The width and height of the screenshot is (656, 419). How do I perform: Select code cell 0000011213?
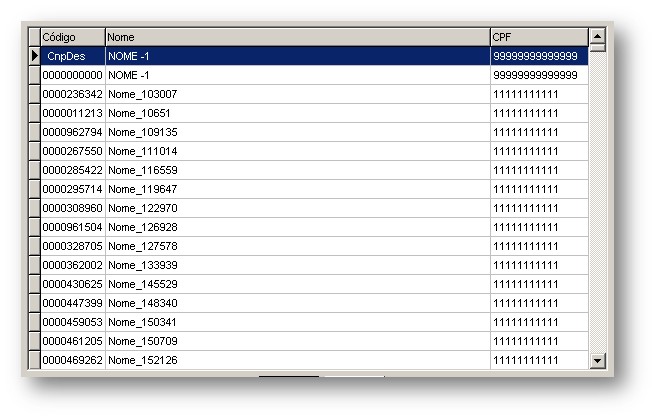73,113
